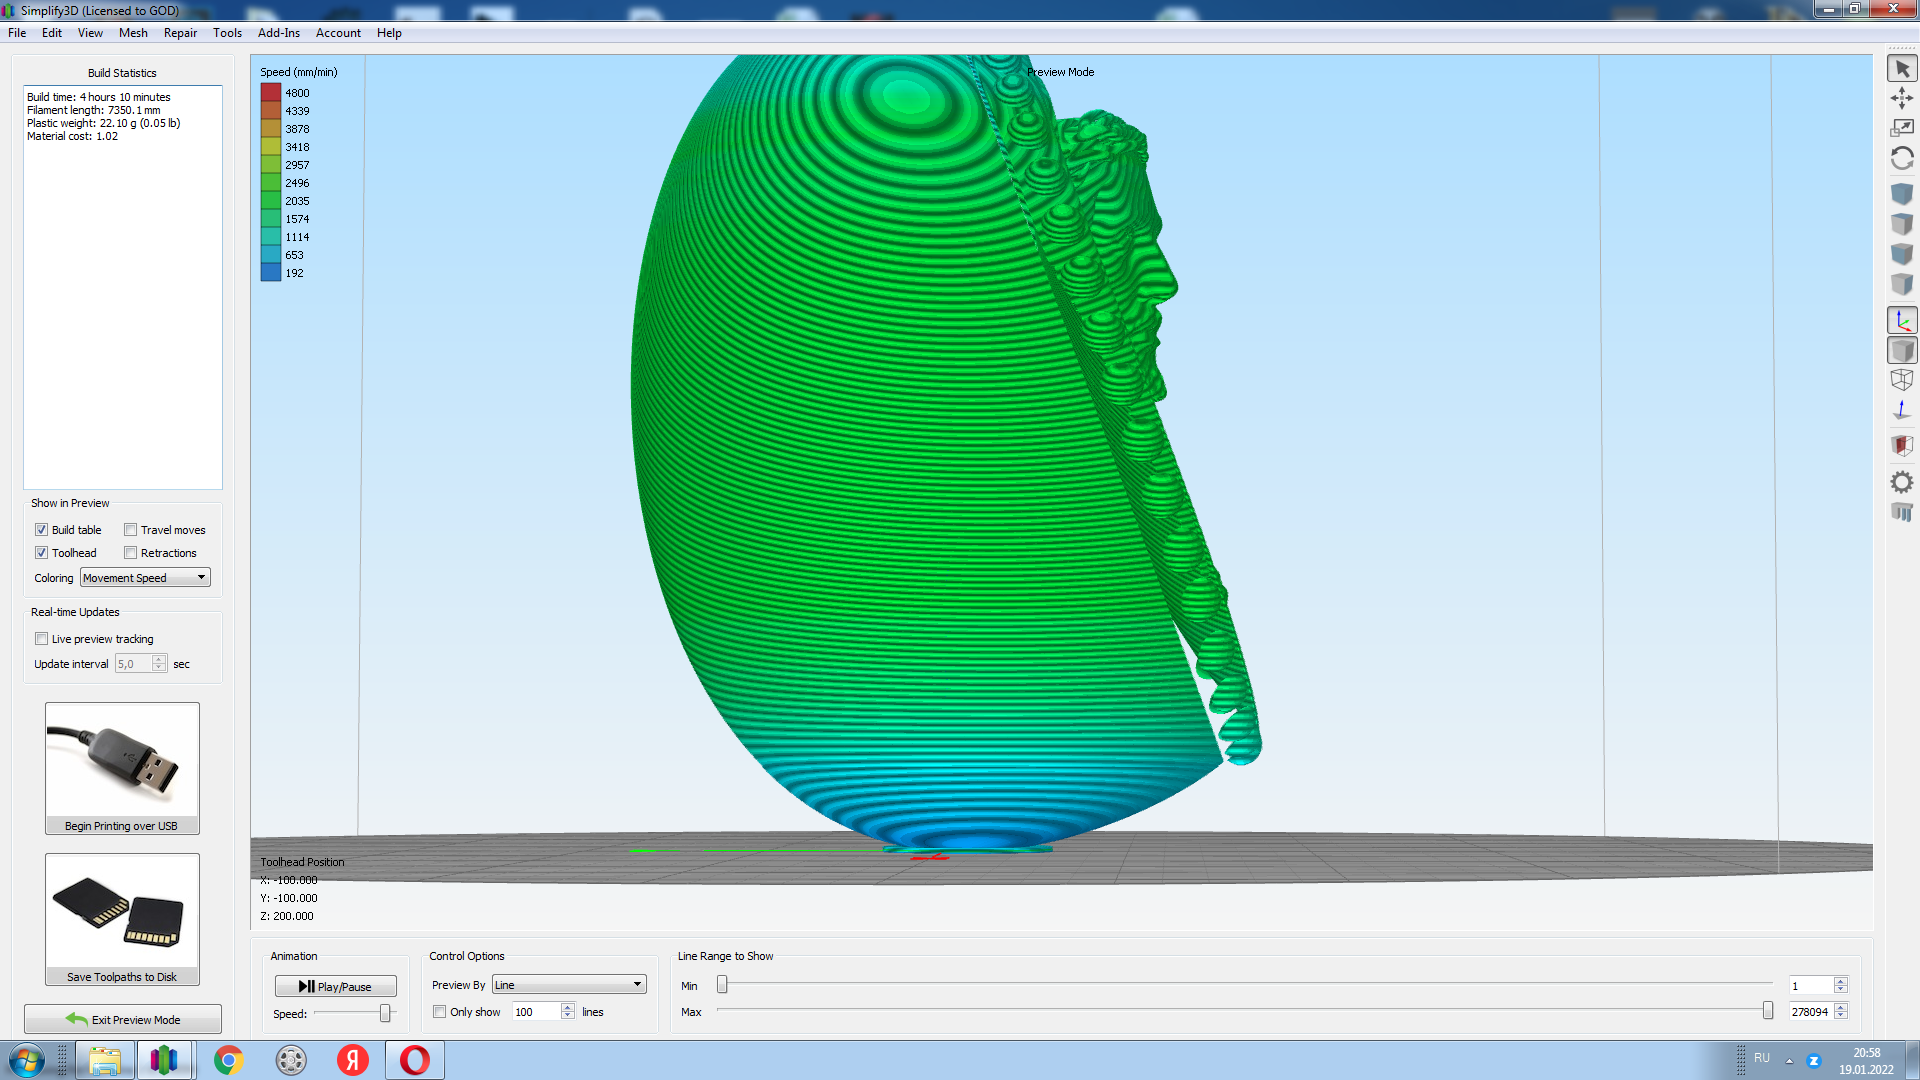The height and width of the screenshot is (1080, 1920).
Task: Open process settings gear icon
Action: [x=1902, y=482]
